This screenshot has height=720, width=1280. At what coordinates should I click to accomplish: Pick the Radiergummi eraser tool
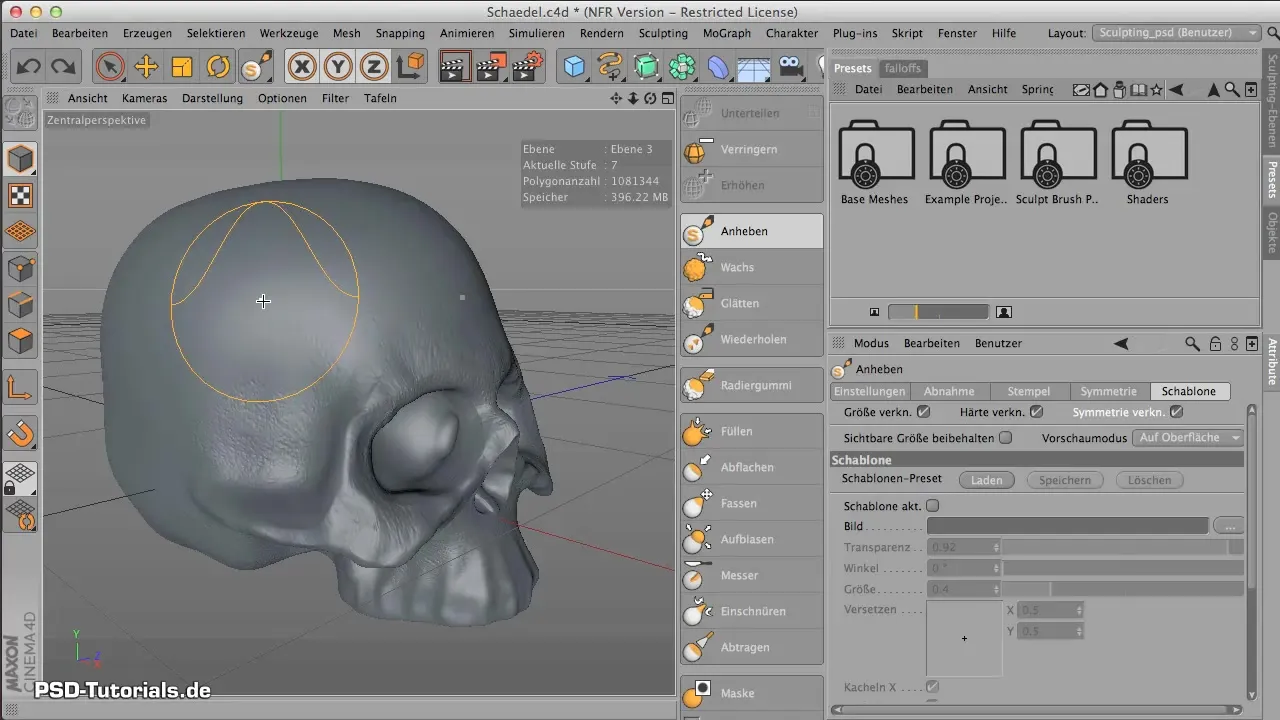[751, 385]
